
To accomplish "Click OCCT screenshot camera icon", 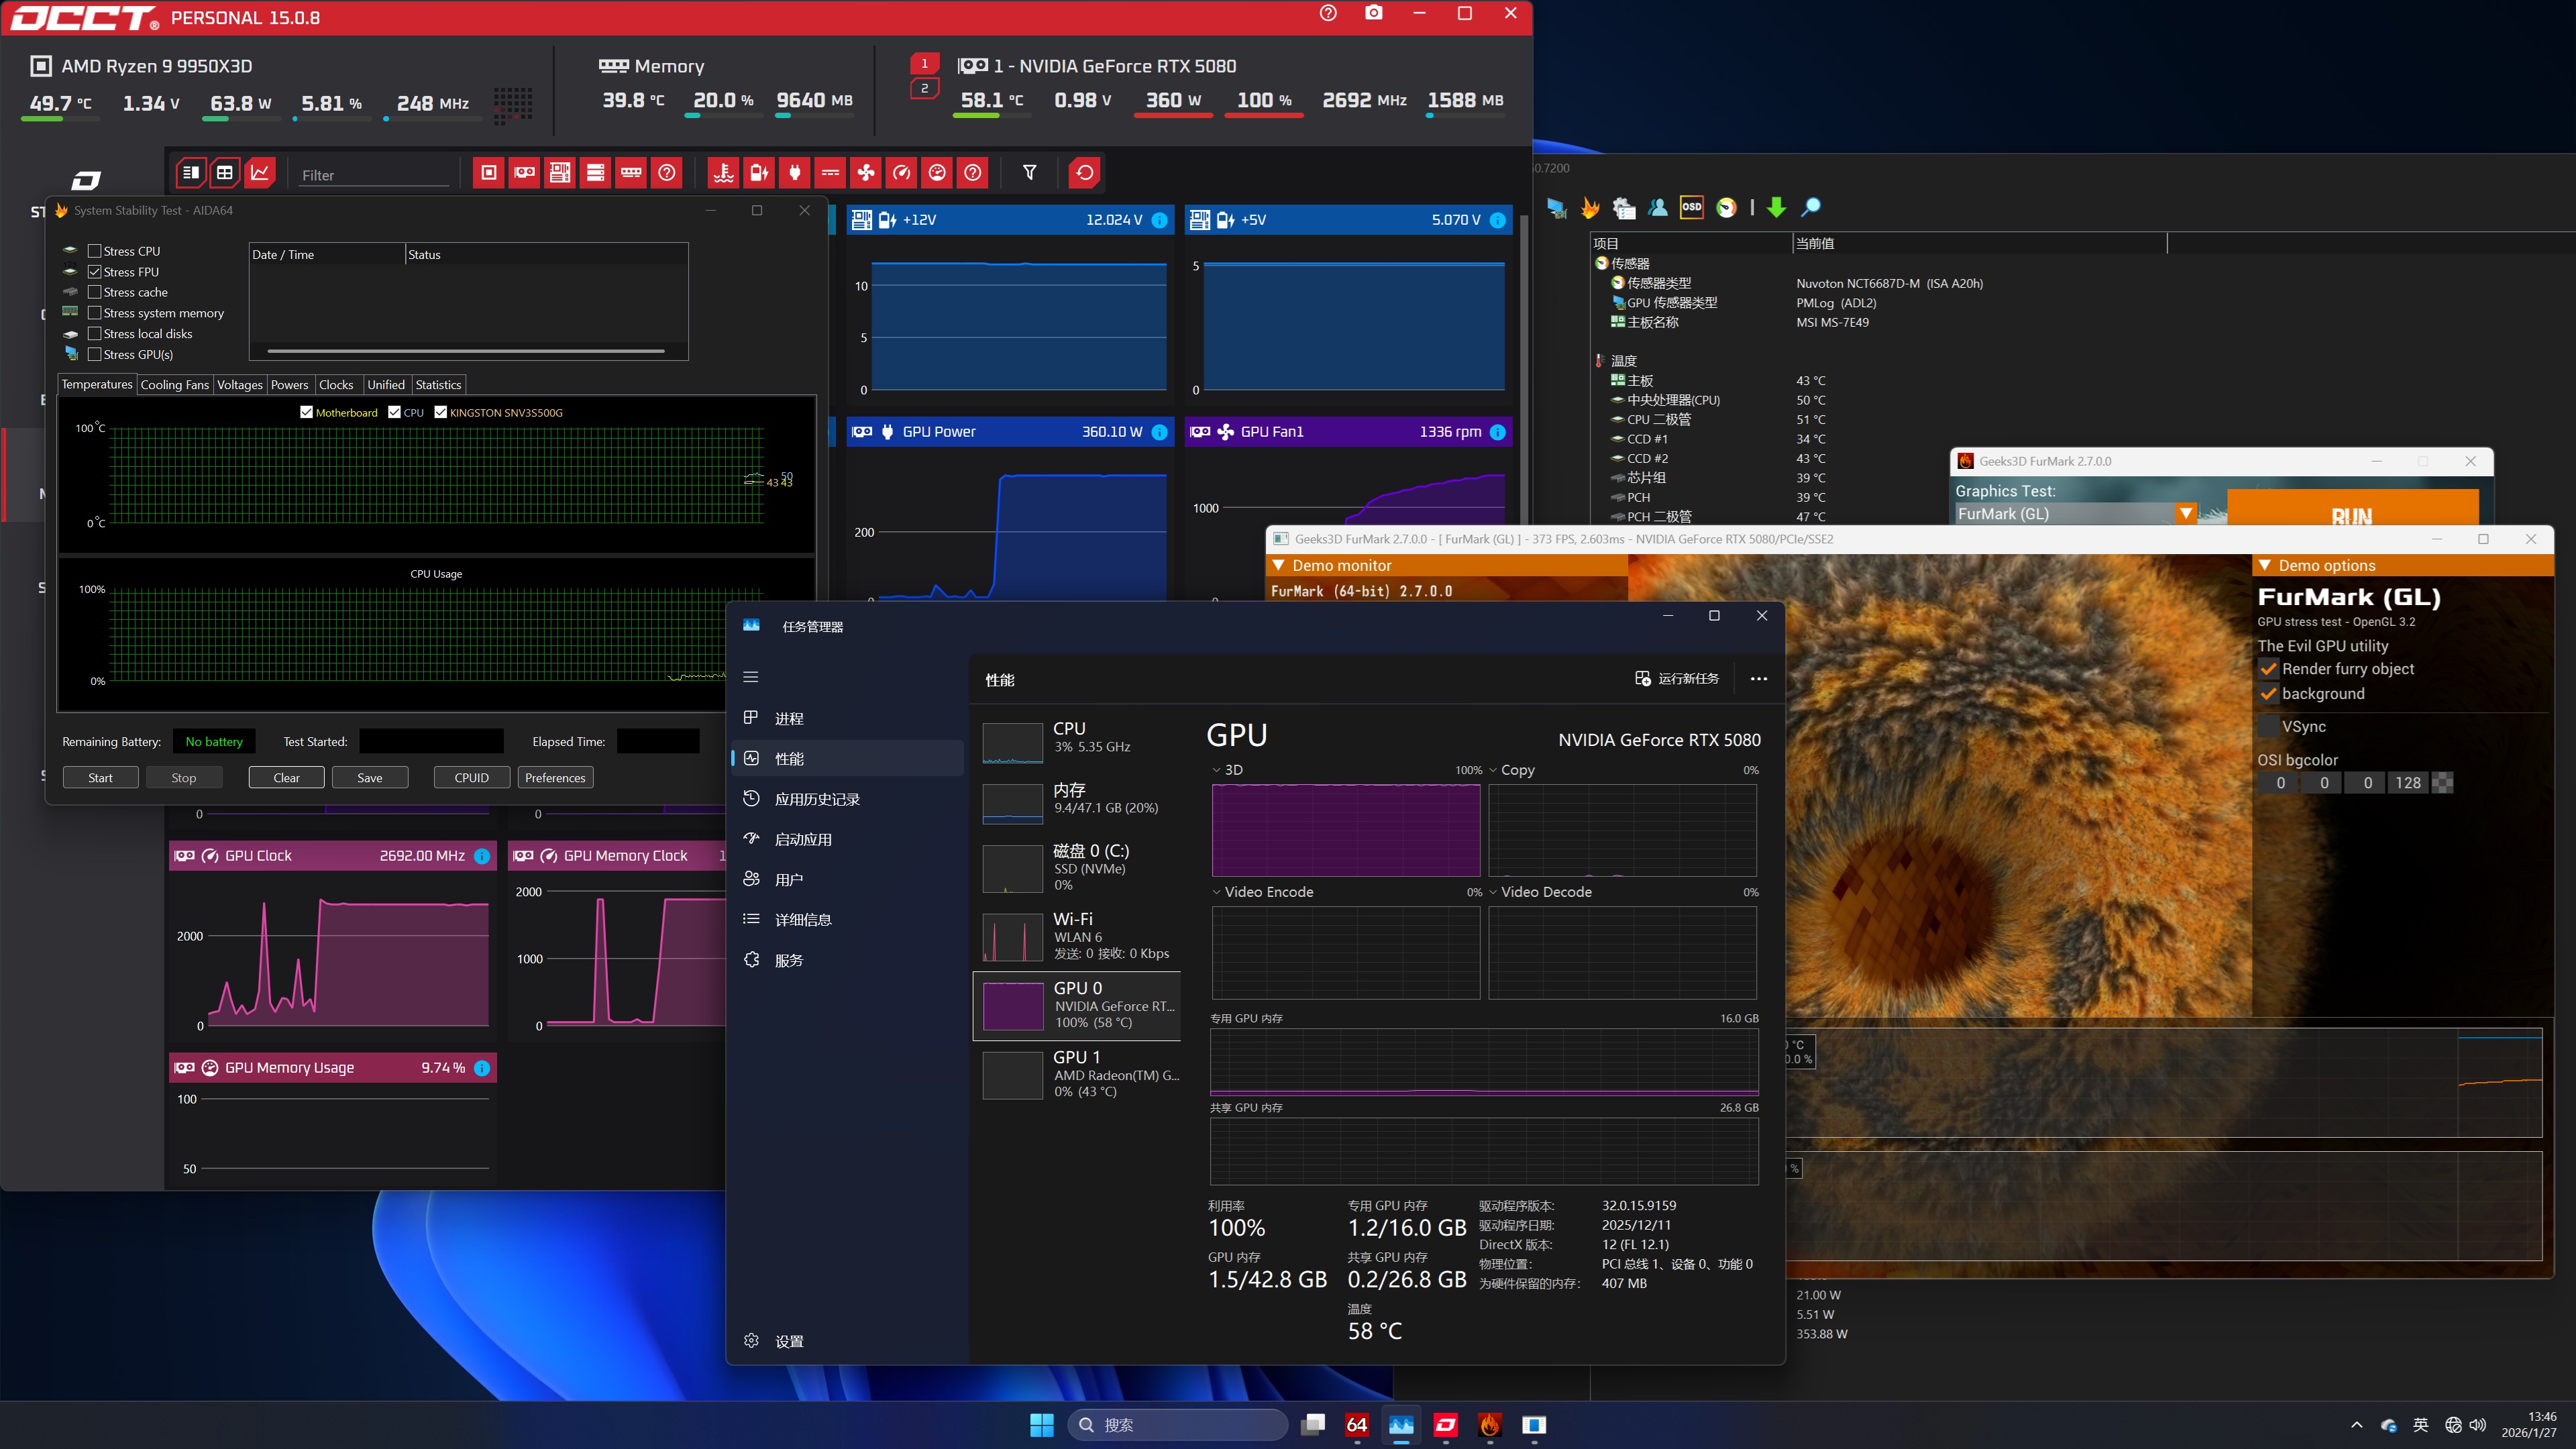I will pyautogui.click(x=1374, y=13).
